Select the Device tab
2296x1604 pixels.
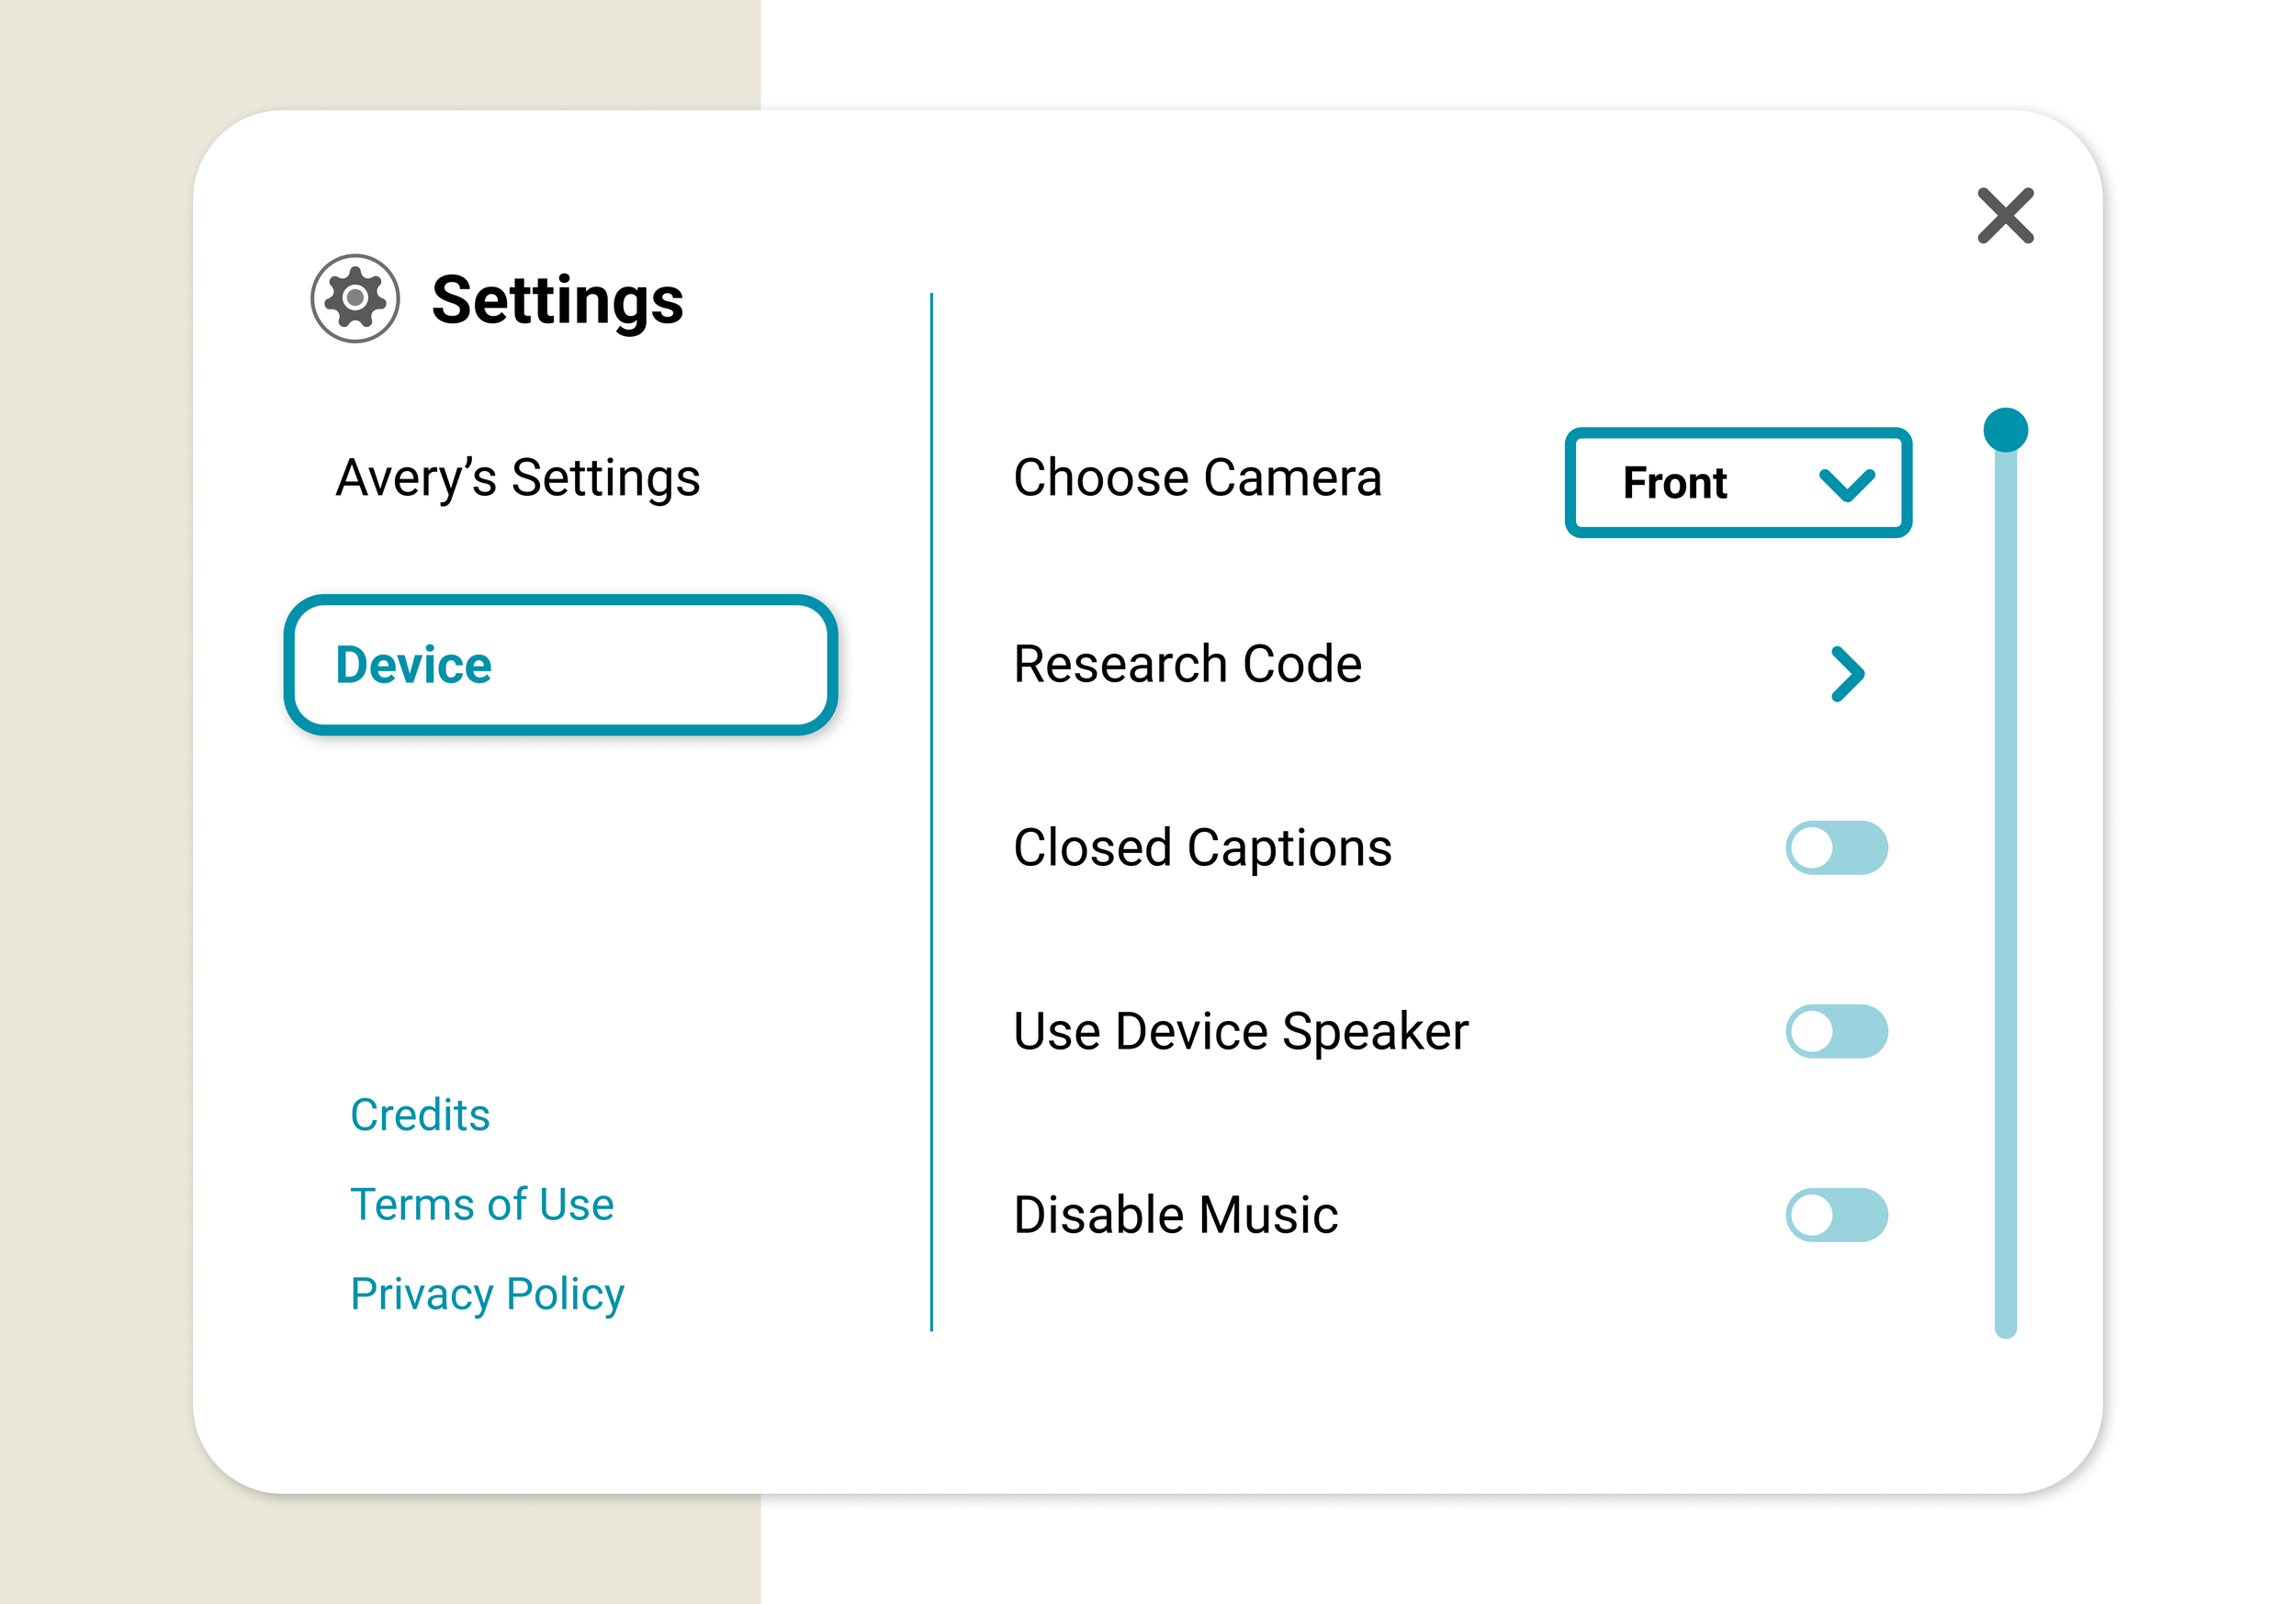pos(561,665)
